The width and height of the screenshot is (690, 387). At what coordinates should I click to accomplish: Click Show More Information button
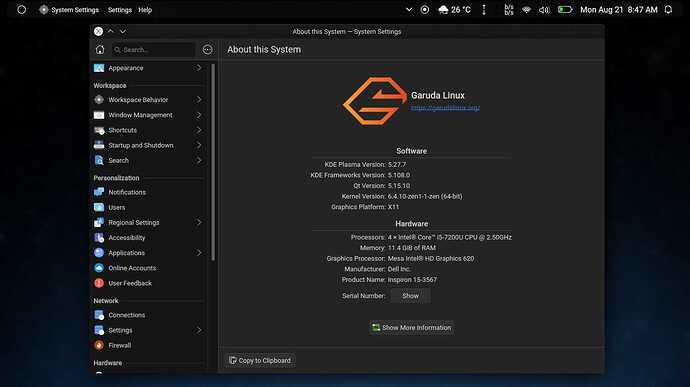click(411, 328)
